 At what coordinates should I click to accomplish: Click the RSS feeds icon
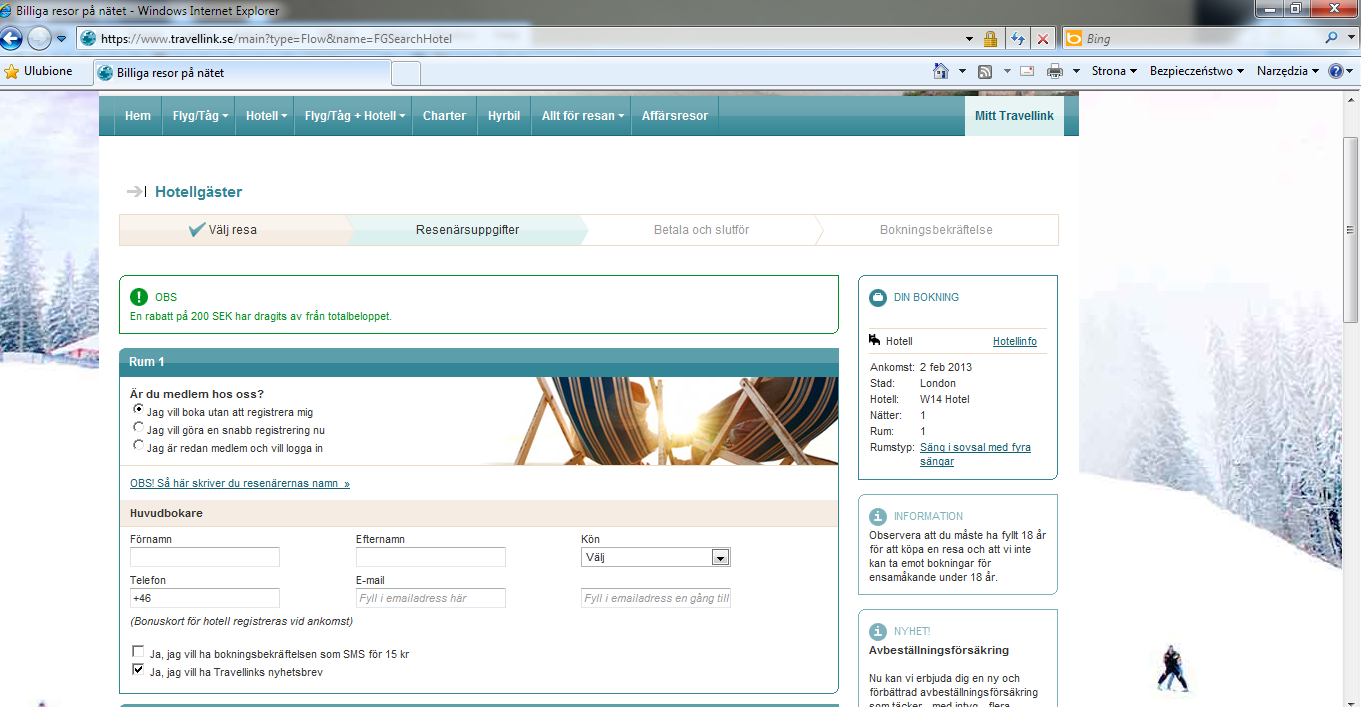(x=985, y=72)
